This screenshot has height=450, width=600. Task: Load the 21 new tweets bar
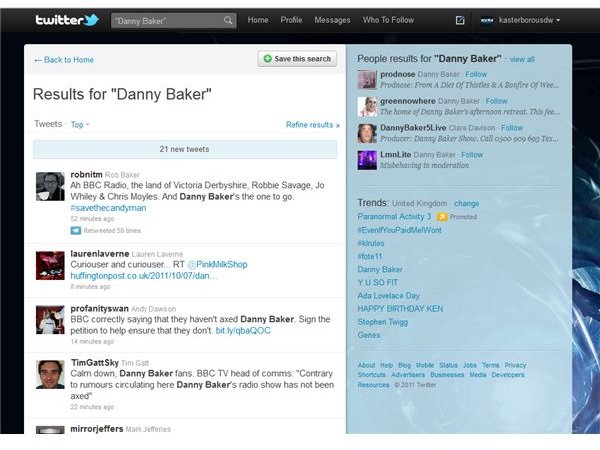(185, 149)
